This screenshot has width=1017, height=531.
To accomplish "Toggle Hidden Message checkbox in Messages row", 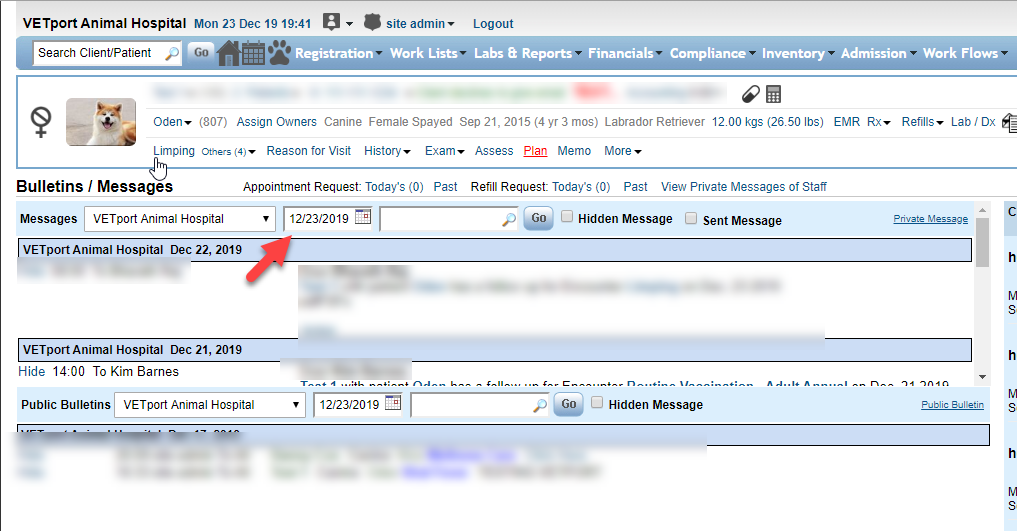I will point(567,217).
